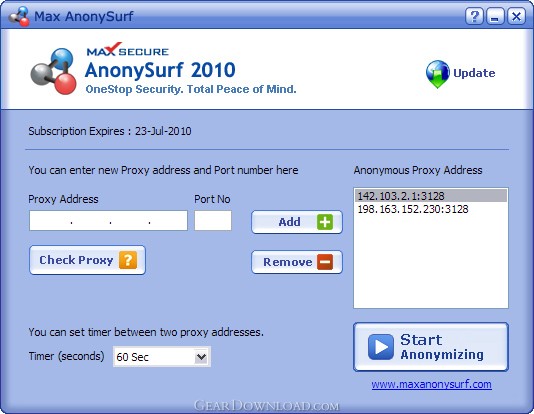Click the Start Anonymizing text

click(x=442, y=347)
